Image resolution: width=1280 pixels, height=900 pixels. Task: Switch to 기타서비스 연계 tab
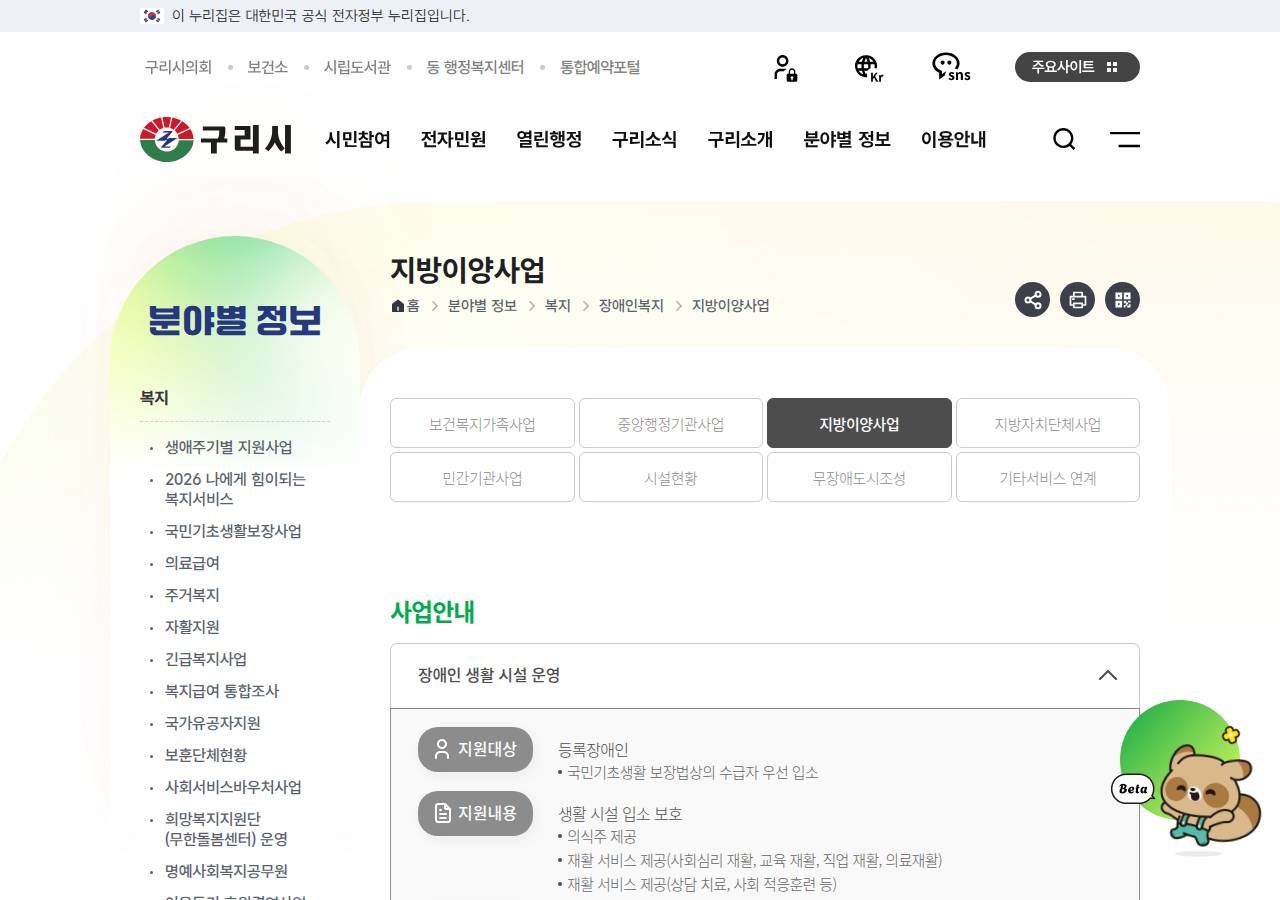click(1048, 477)
